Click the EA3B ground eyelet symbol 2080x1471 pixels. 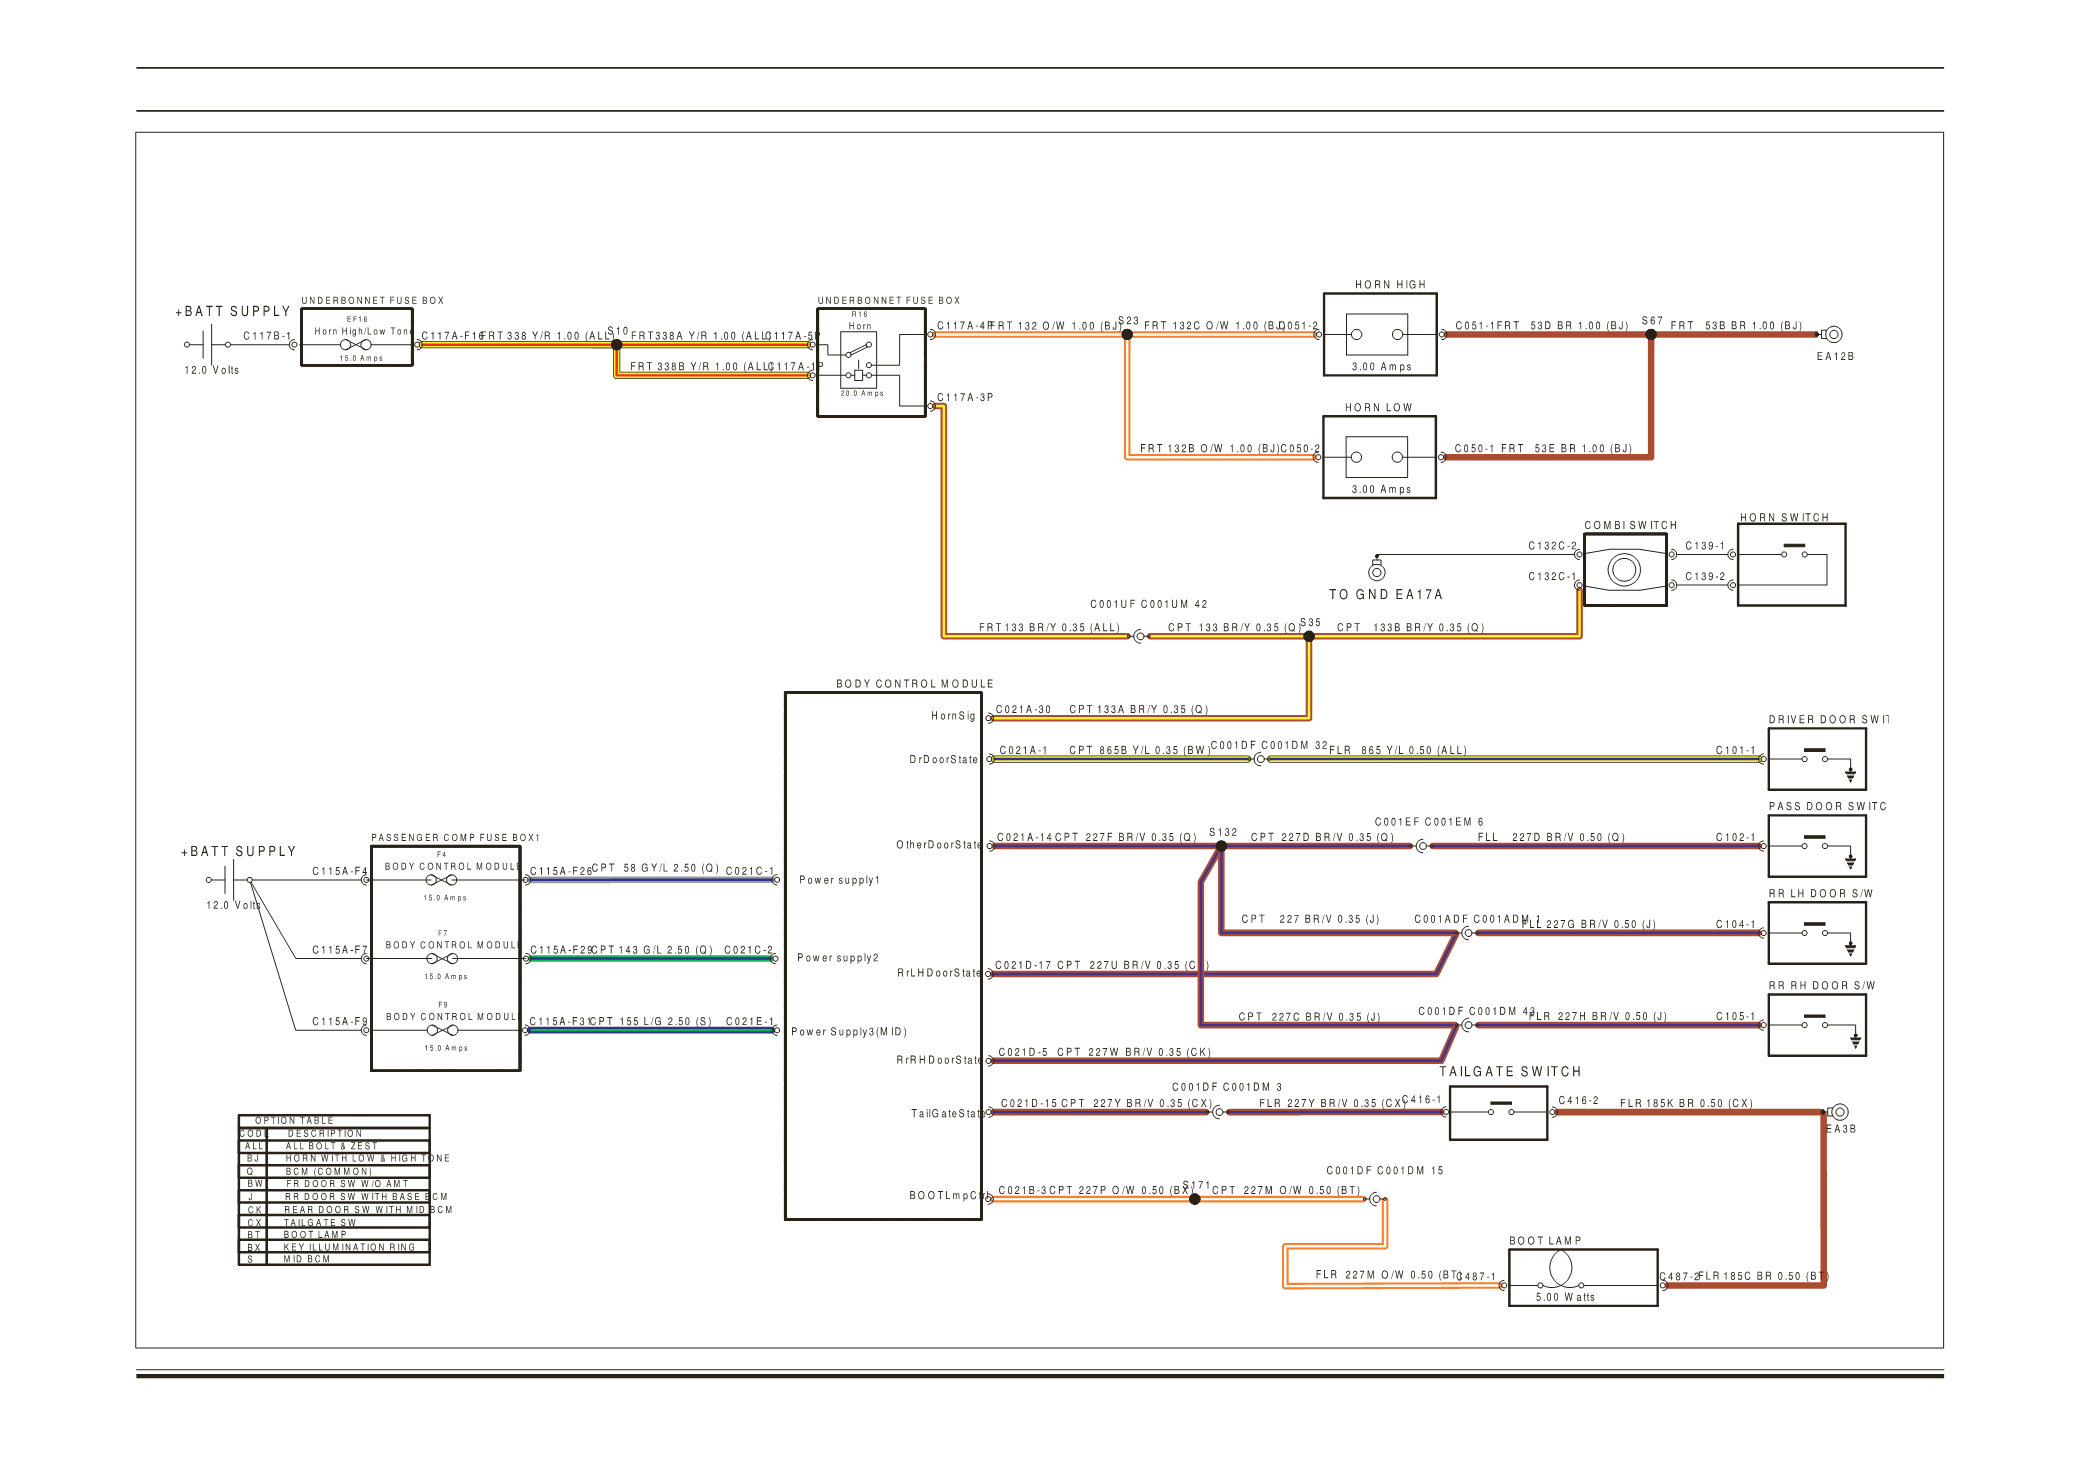[1839, 1112]
